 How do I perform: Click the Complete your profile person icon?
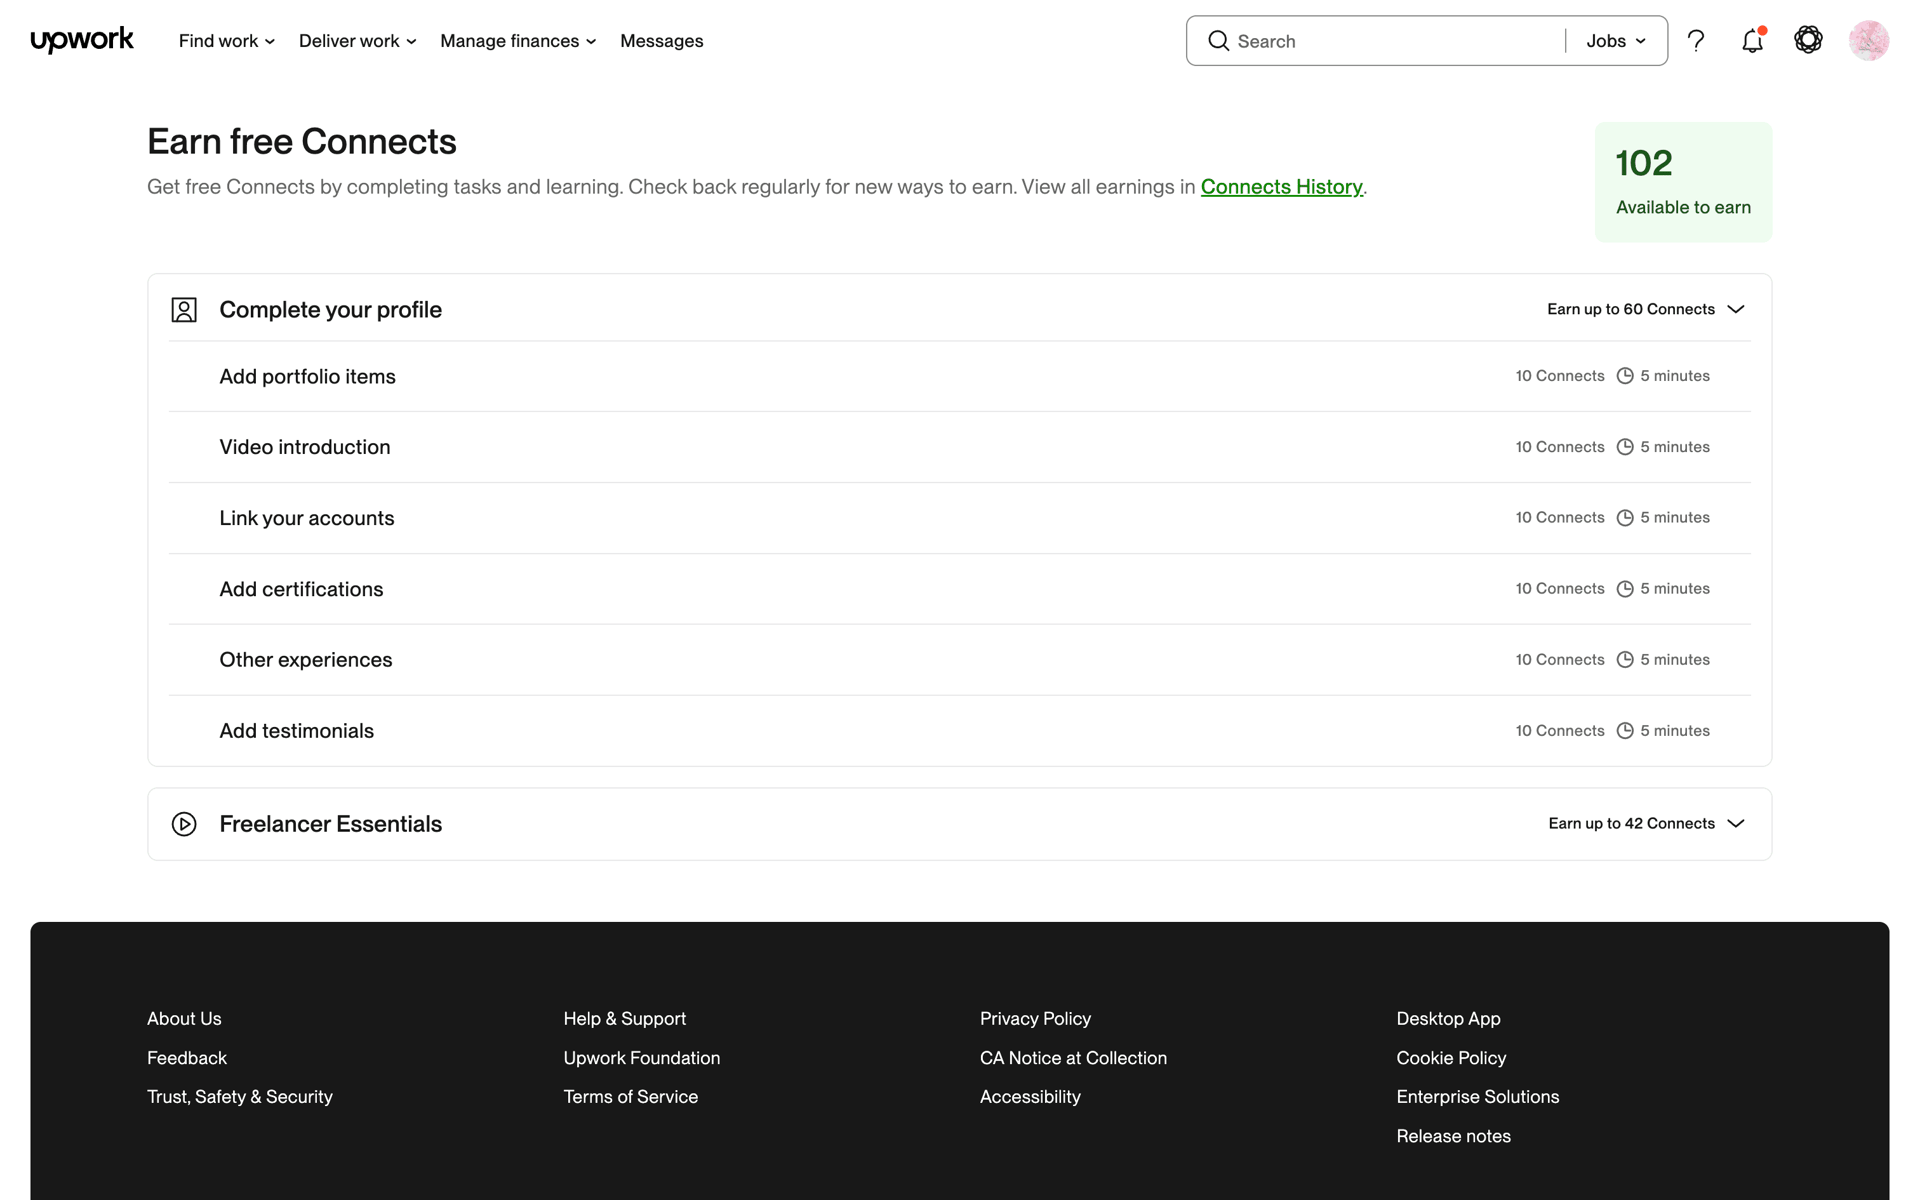click(184, 310)
